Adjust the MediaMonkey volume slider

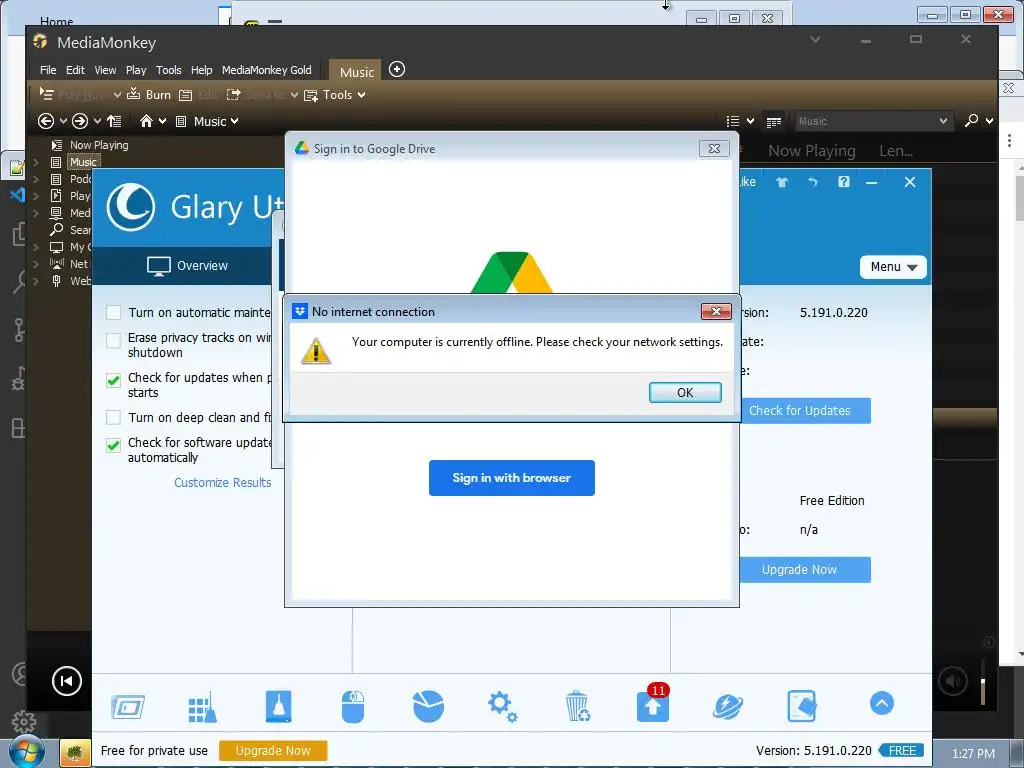[983, 684]
